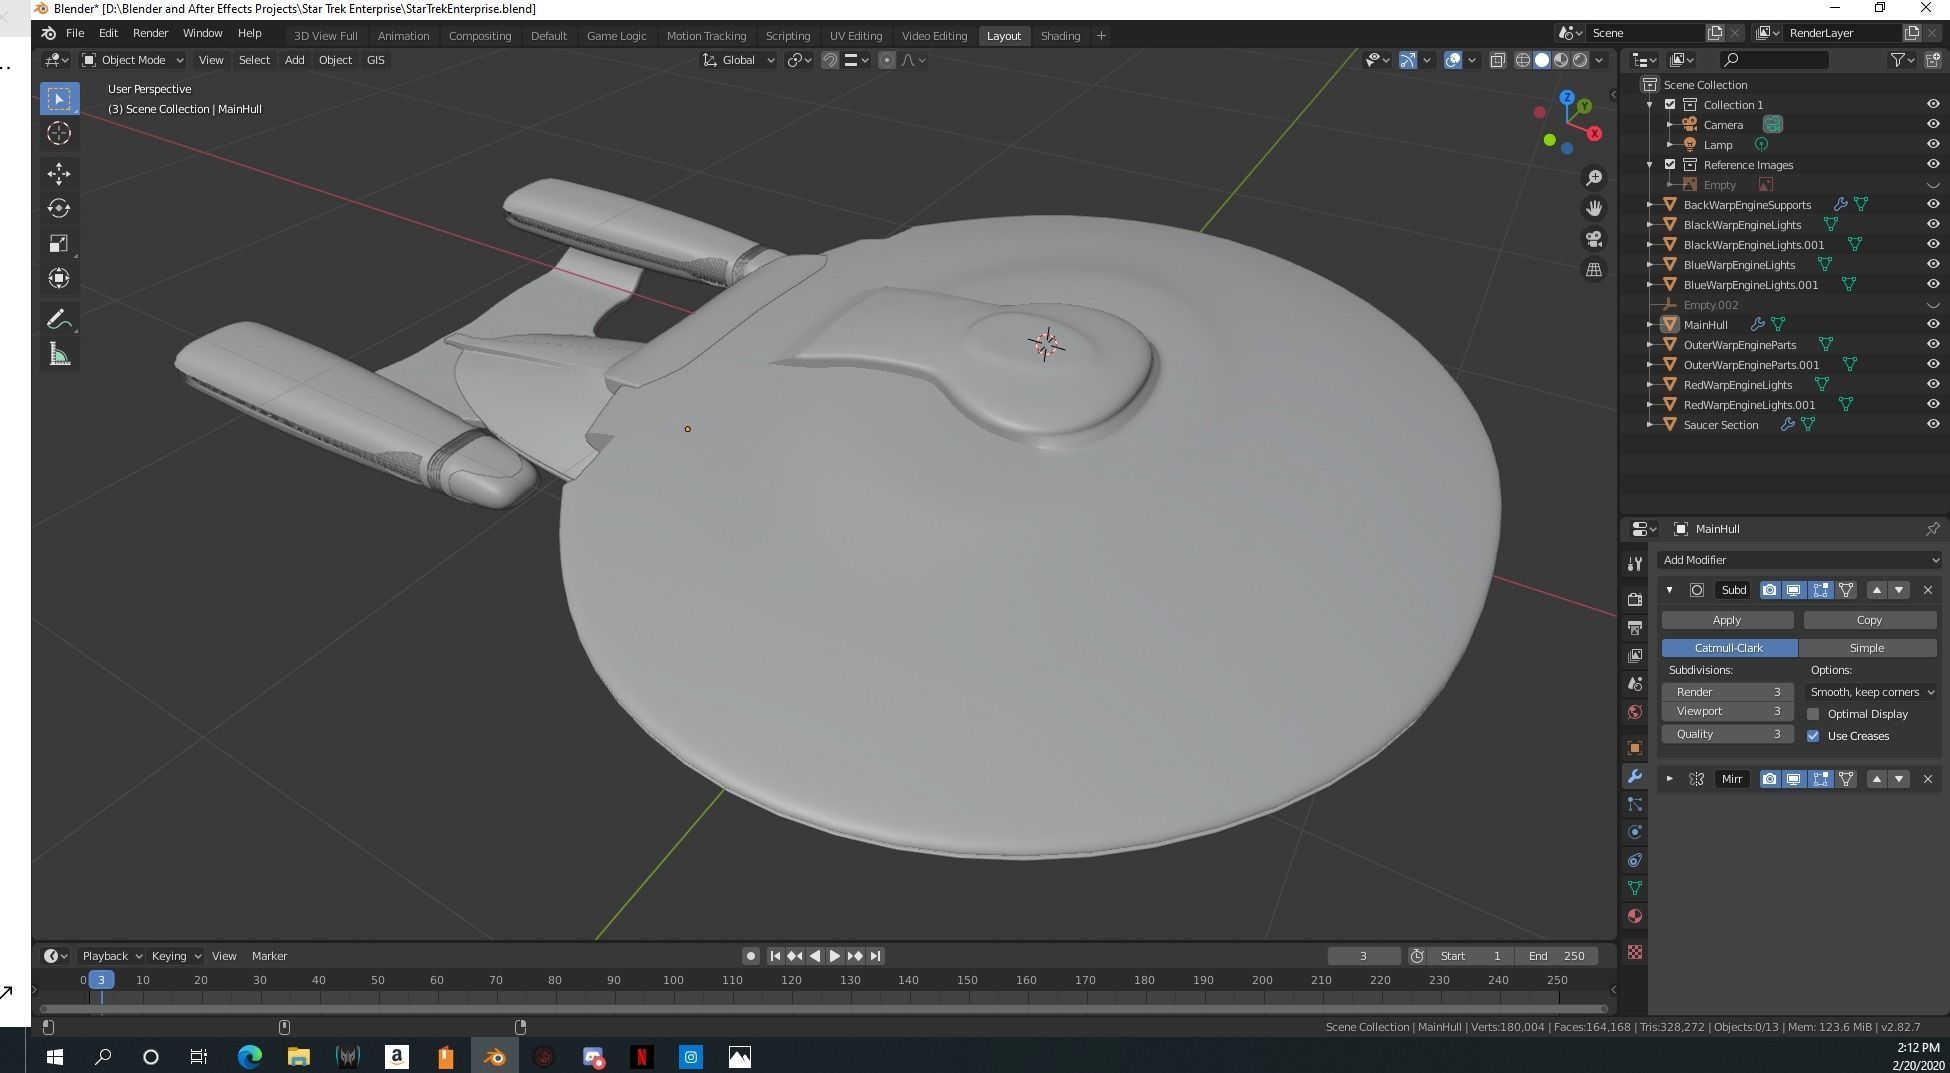Switch to wireframe viewport shading

click(1523, 60)
